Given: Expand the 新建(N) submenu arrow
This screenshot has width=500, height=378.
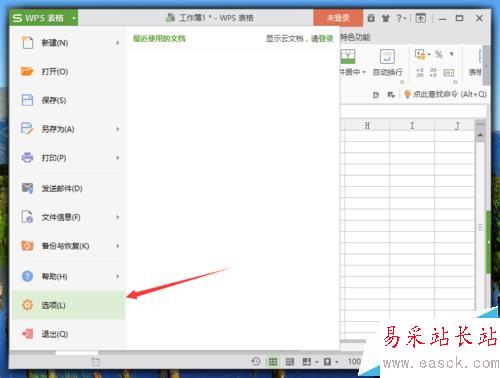Looking at the screenshot, I should pyautogui.click(x=118, y=43).
